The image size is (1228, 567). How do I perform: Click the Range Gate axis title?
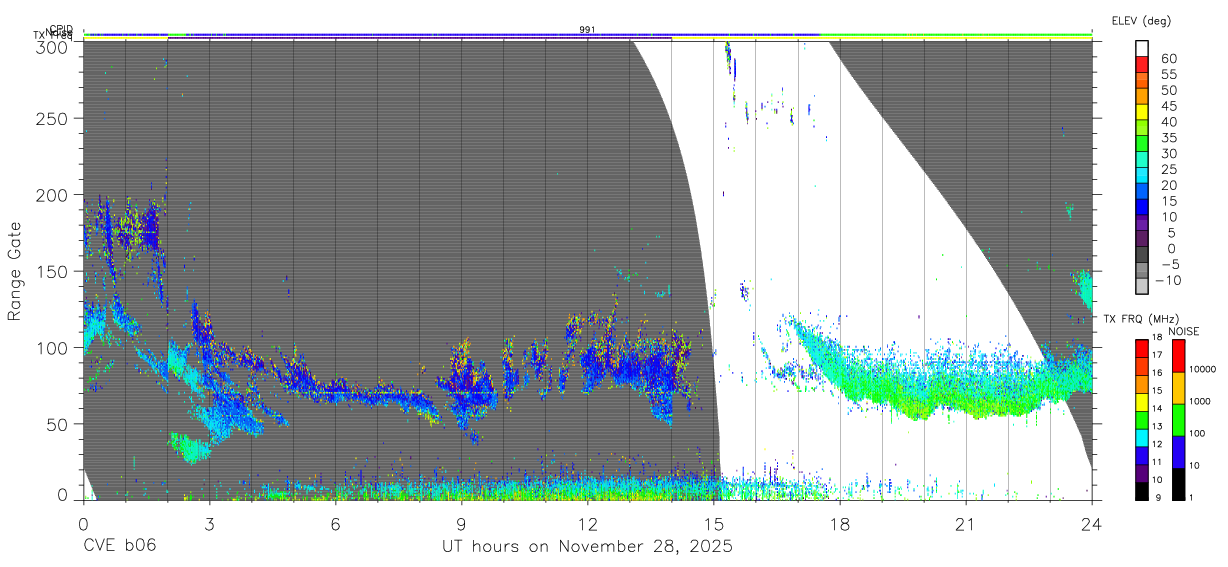[16, 271]
